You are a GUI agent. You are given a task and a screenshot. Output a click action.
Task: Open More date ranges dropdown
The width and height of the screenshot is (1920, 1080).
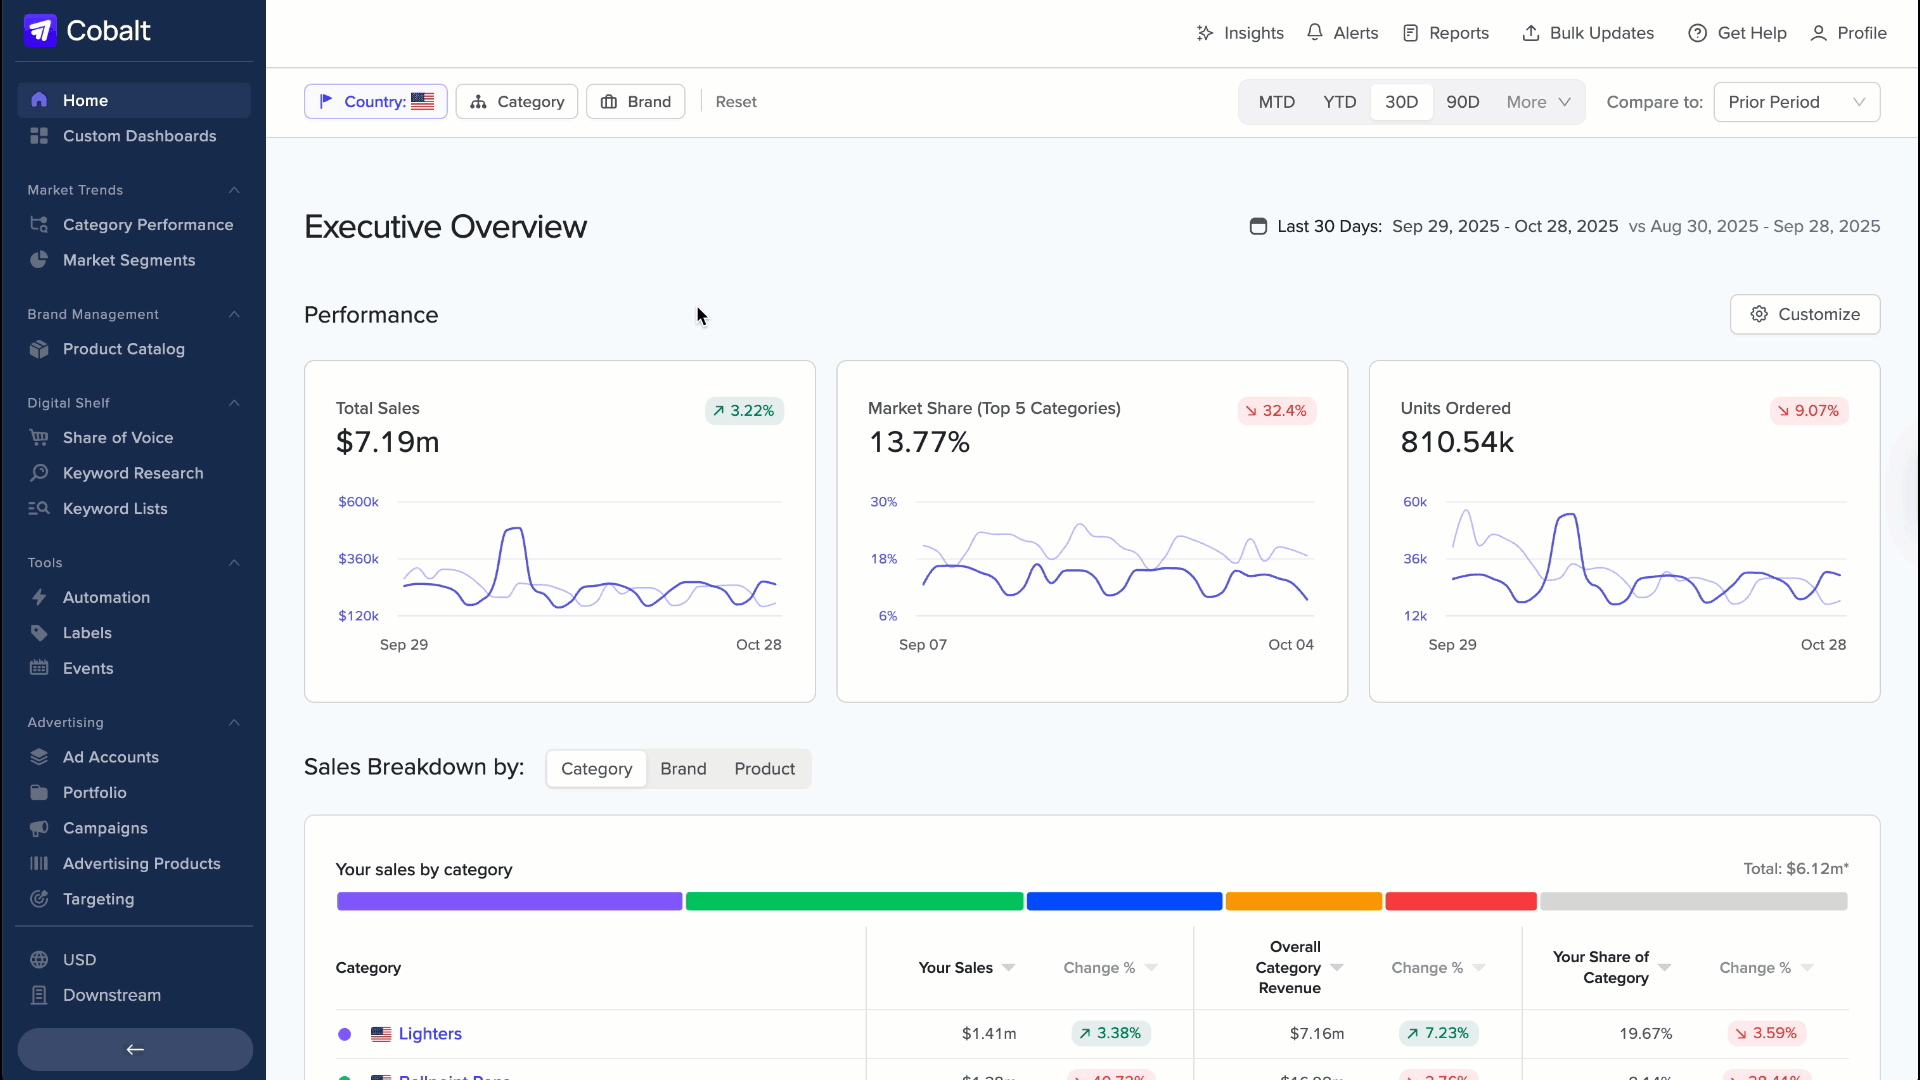coord(1538,102)
